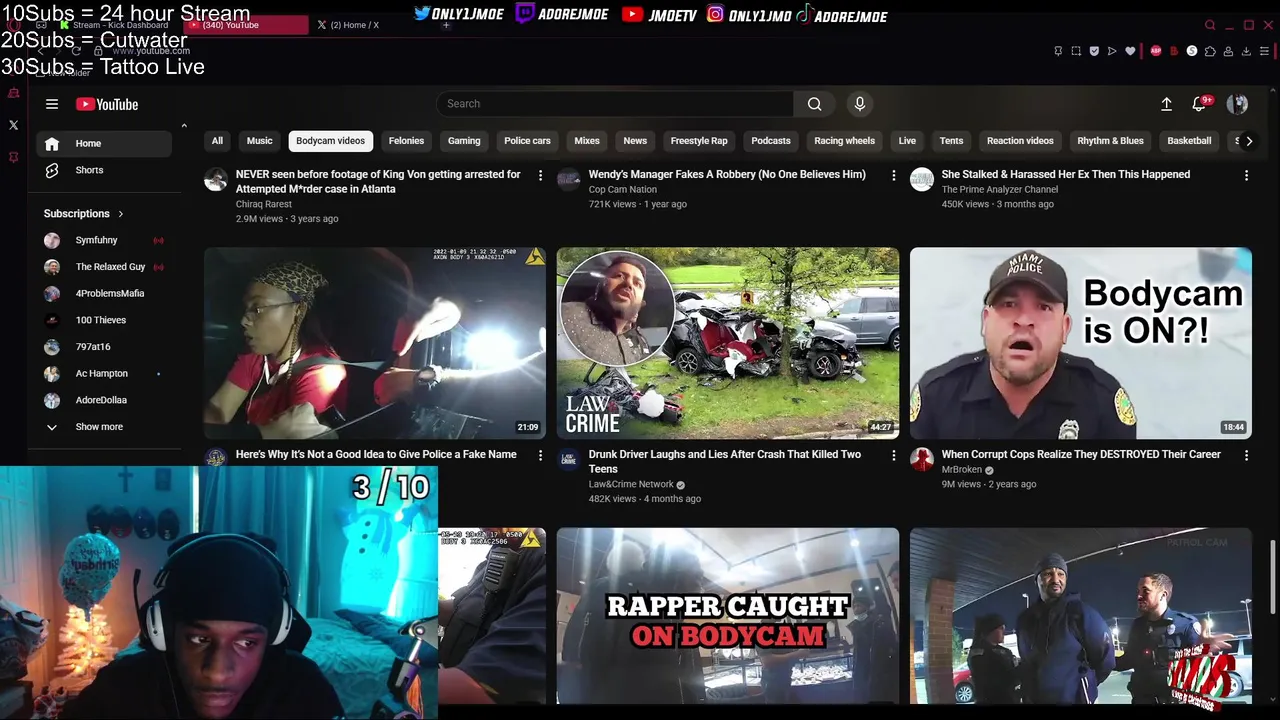This screenshot has height=720, width=1280.
Task: Open the Create upload icon
Action: tap(1166, 104)
